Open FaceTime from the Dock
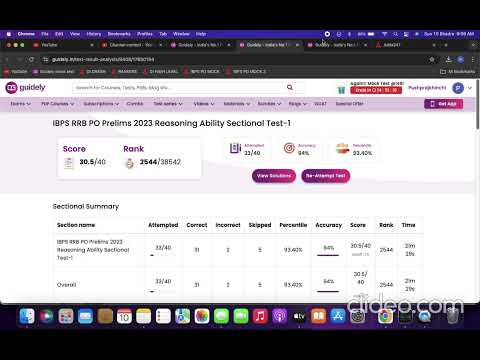Screen dimensions: 480x360 click(241, 316)
